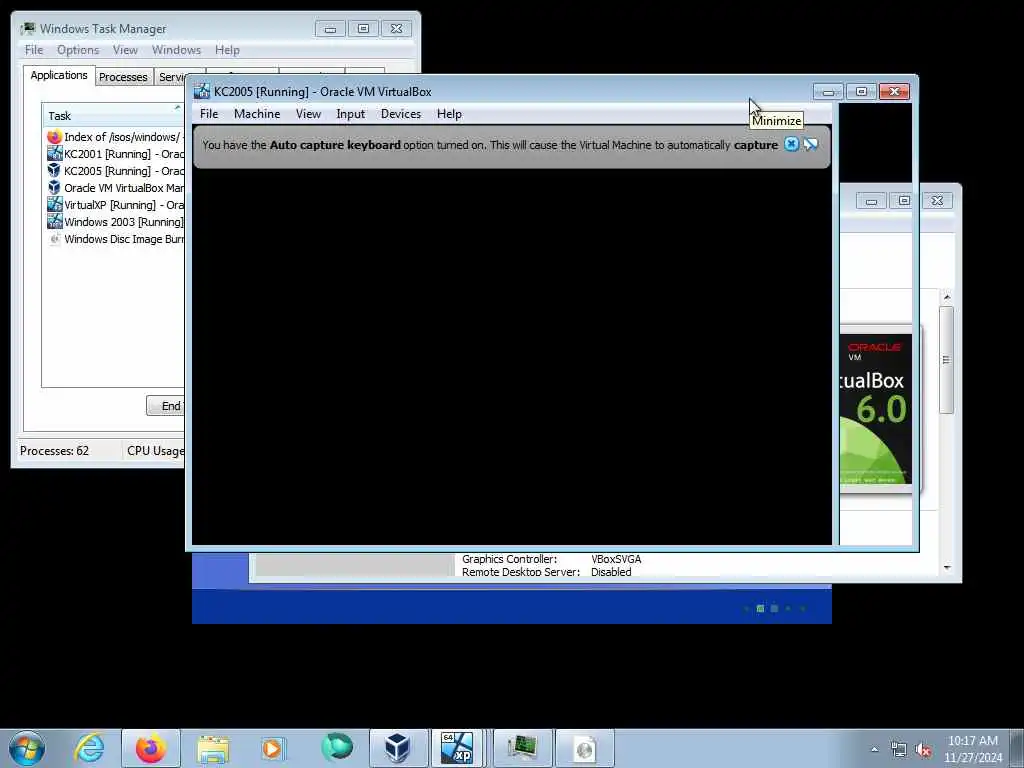This screenshot has height=768, width=1024.
Task: Click the End Task button in Task Manager
Action: click(x=166, y=406)
